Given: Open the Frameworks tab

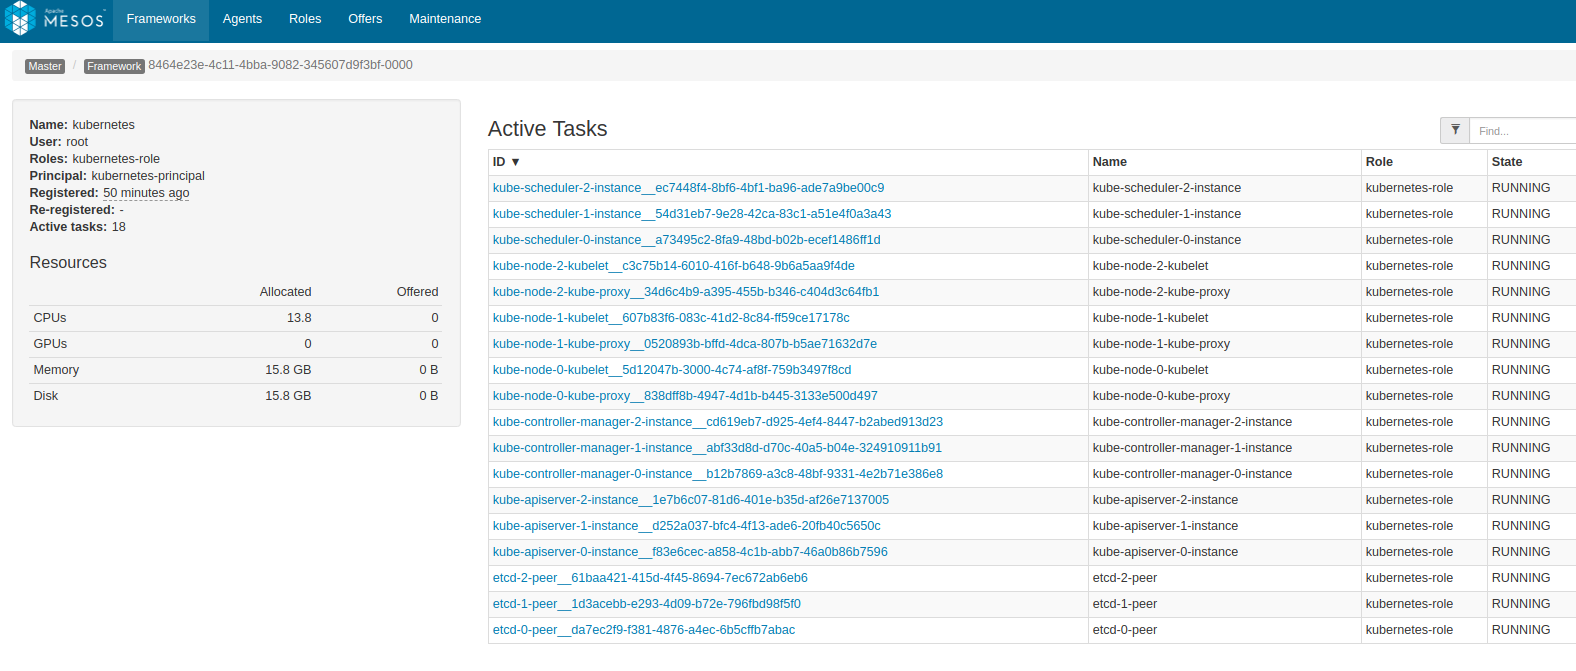Looking at the screenshot, I should (x=161, y=19).
